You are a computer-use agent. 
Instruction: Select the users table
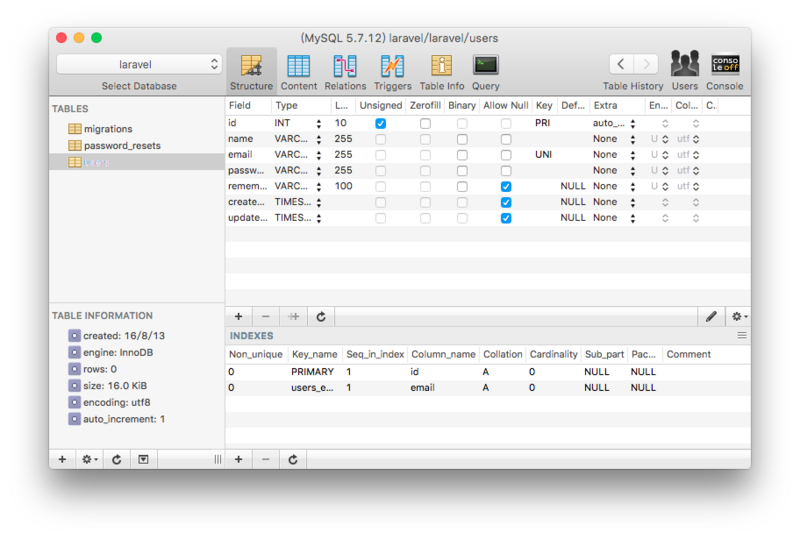(x=137, y=162)
